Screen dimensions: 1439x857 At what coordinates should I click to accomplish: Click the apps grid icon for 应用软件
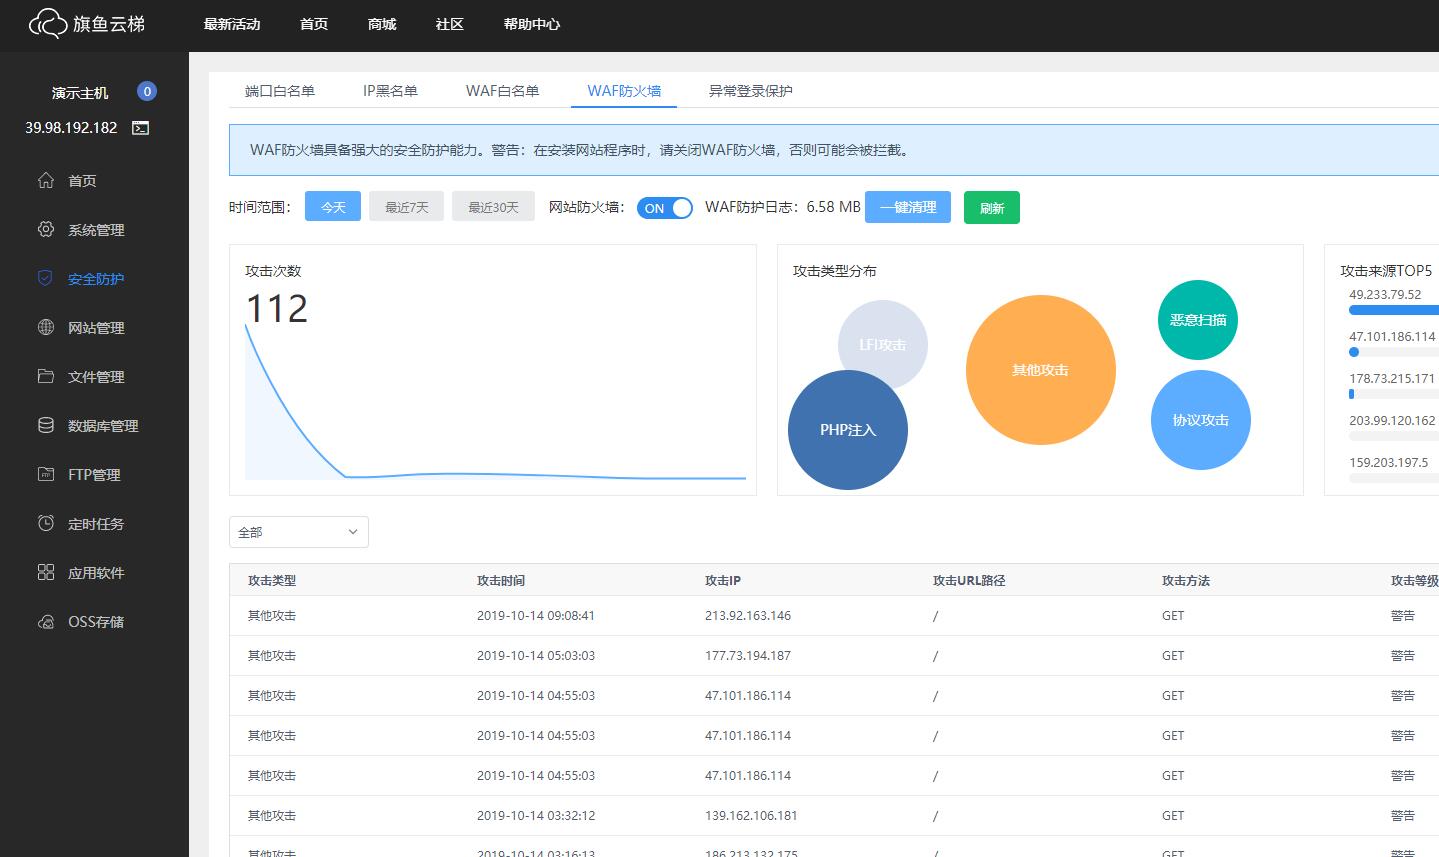point(46,572)
